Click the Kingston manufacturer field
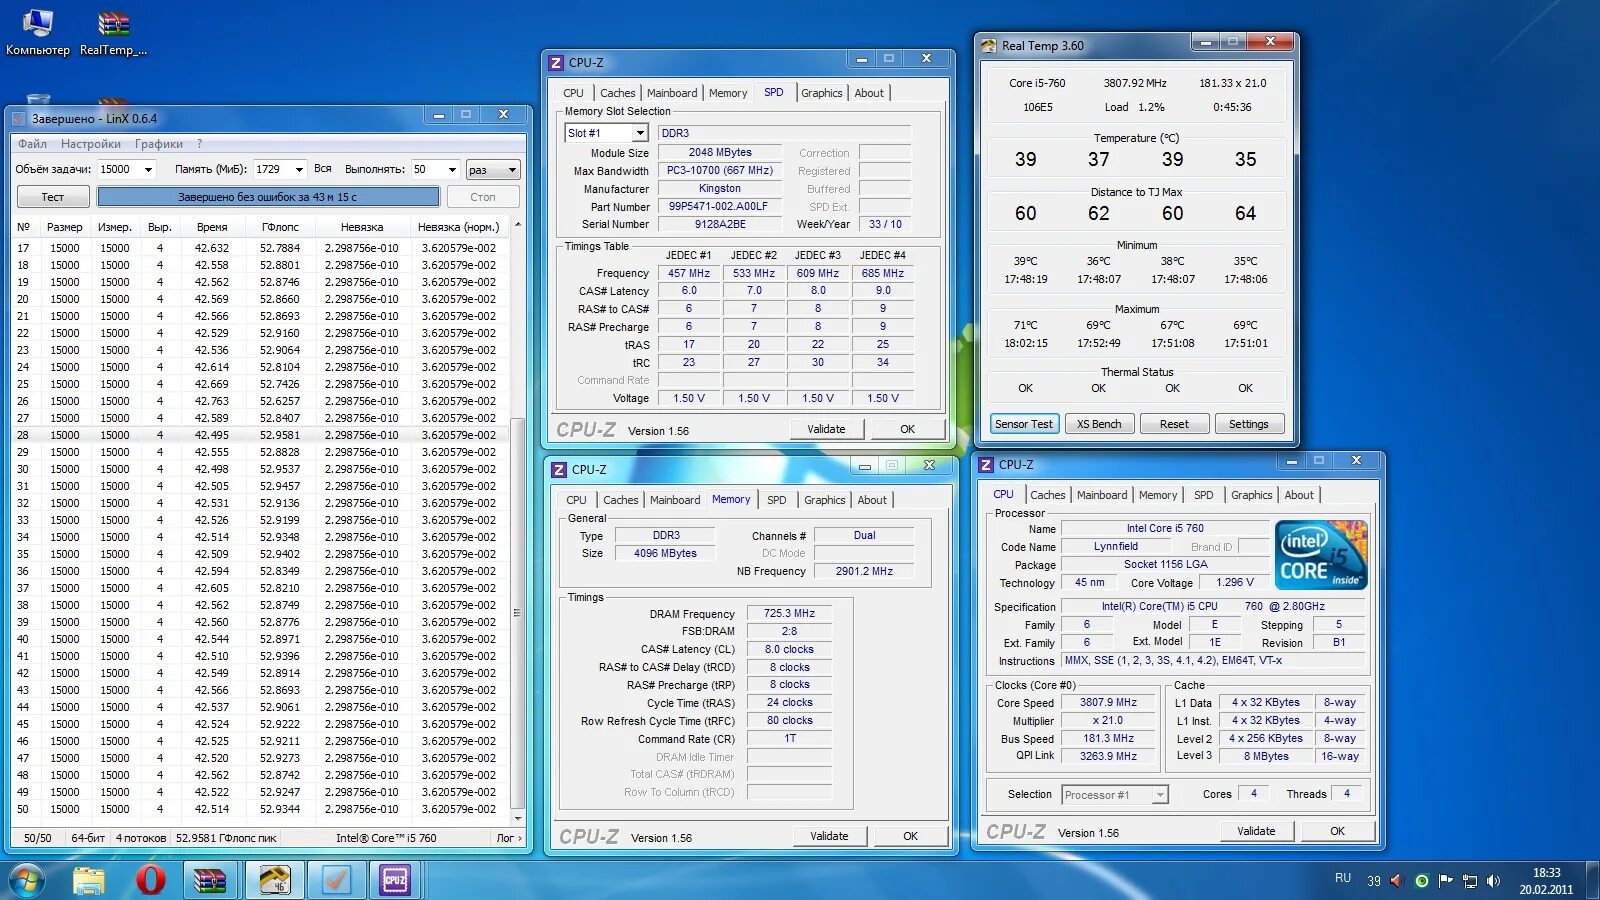Screen dimensions: 1600x900 coord(720,189)
